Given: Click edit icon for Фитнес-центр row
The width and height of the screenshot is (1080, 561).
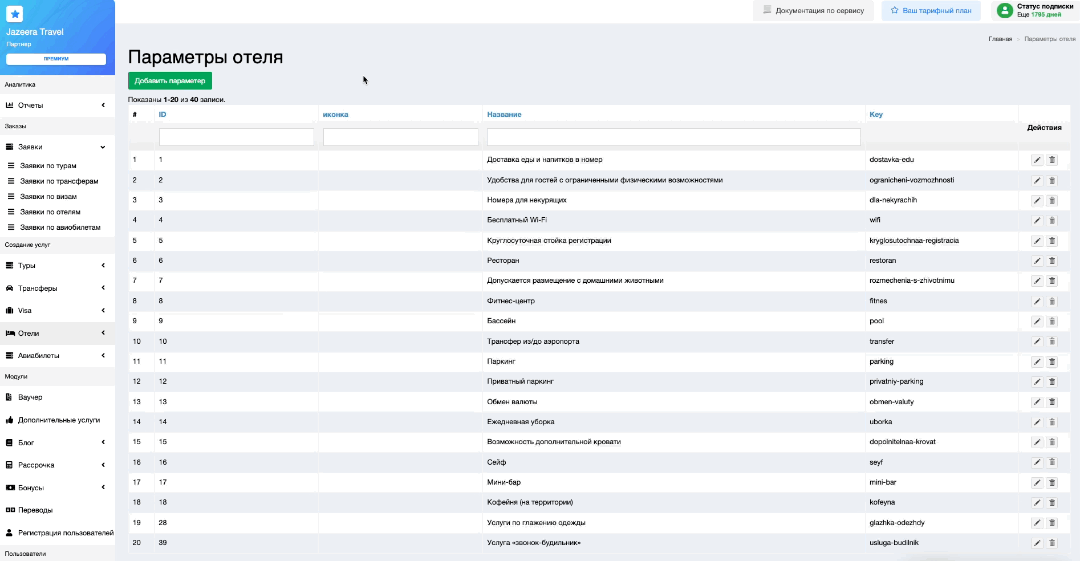Looking at the screenshot, I should (1037, 301).
